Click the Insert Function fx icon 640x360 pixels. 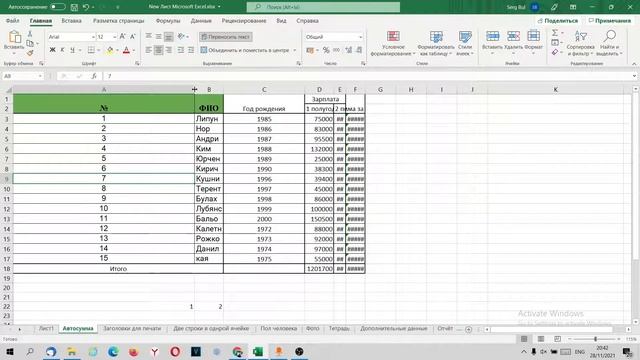coord(94,76)
